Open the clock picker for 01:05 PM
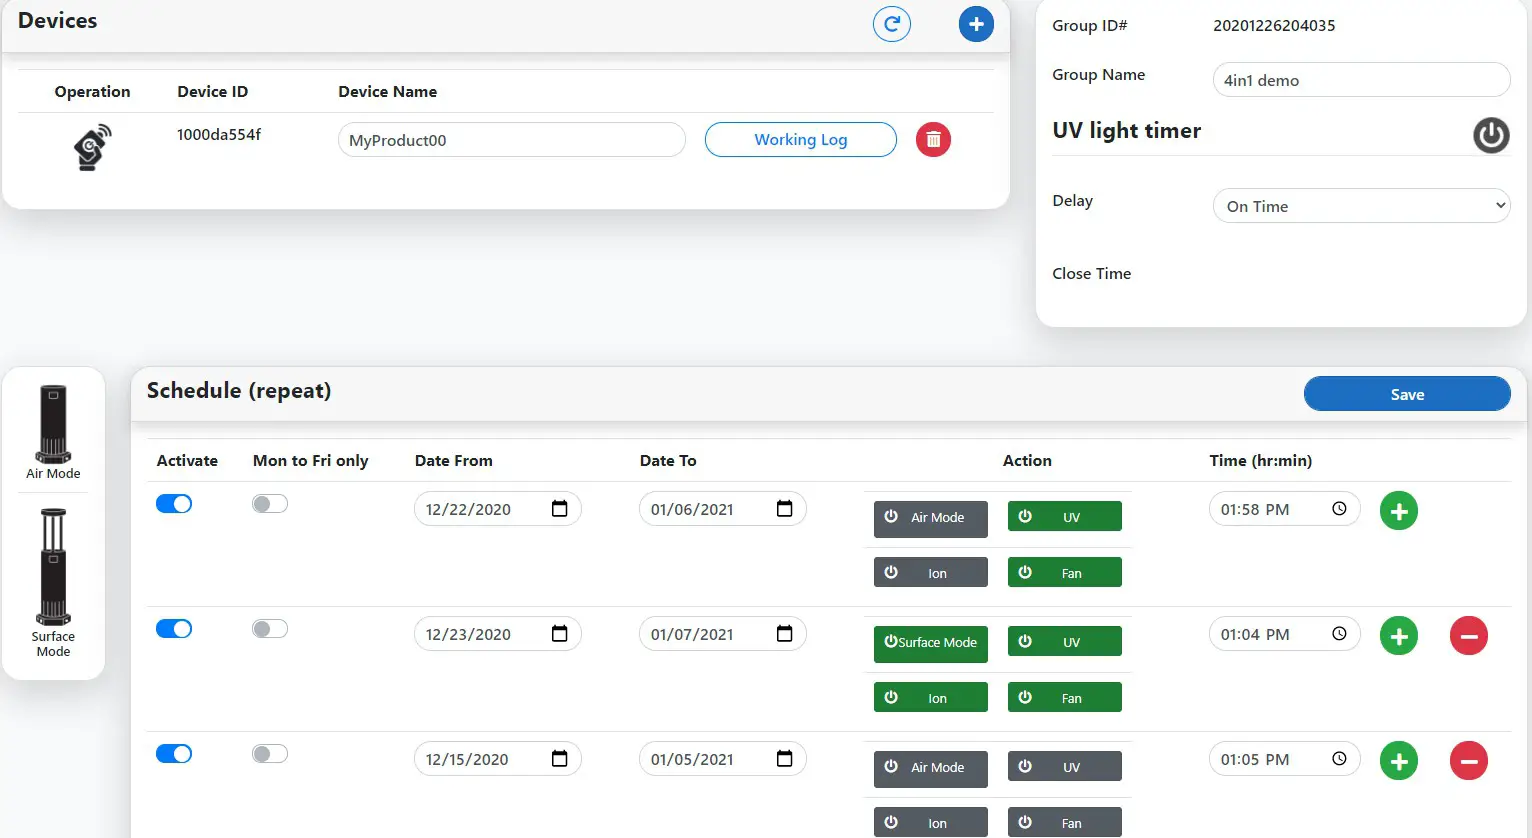This screenshot has height=838, width=1532. coord(1339,759)
